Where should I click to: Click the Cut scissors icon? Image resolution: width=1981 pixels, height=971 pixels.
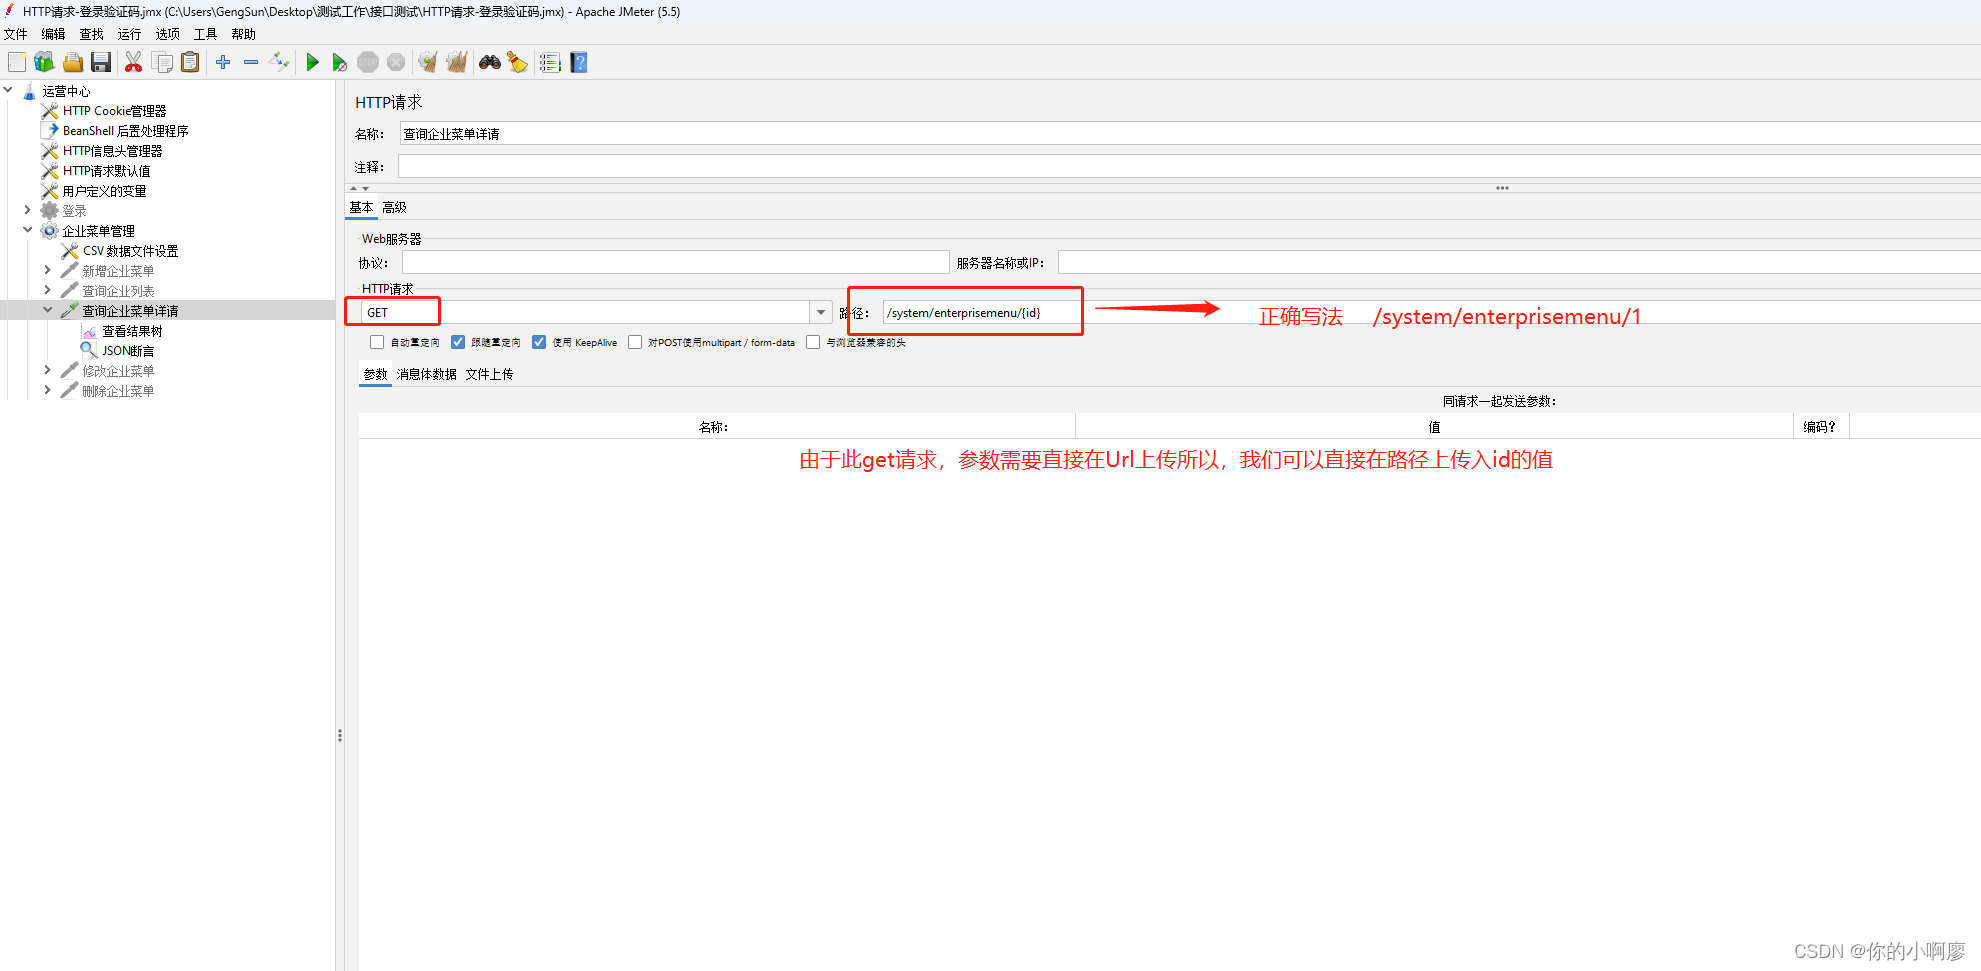[x=133, y=62]
